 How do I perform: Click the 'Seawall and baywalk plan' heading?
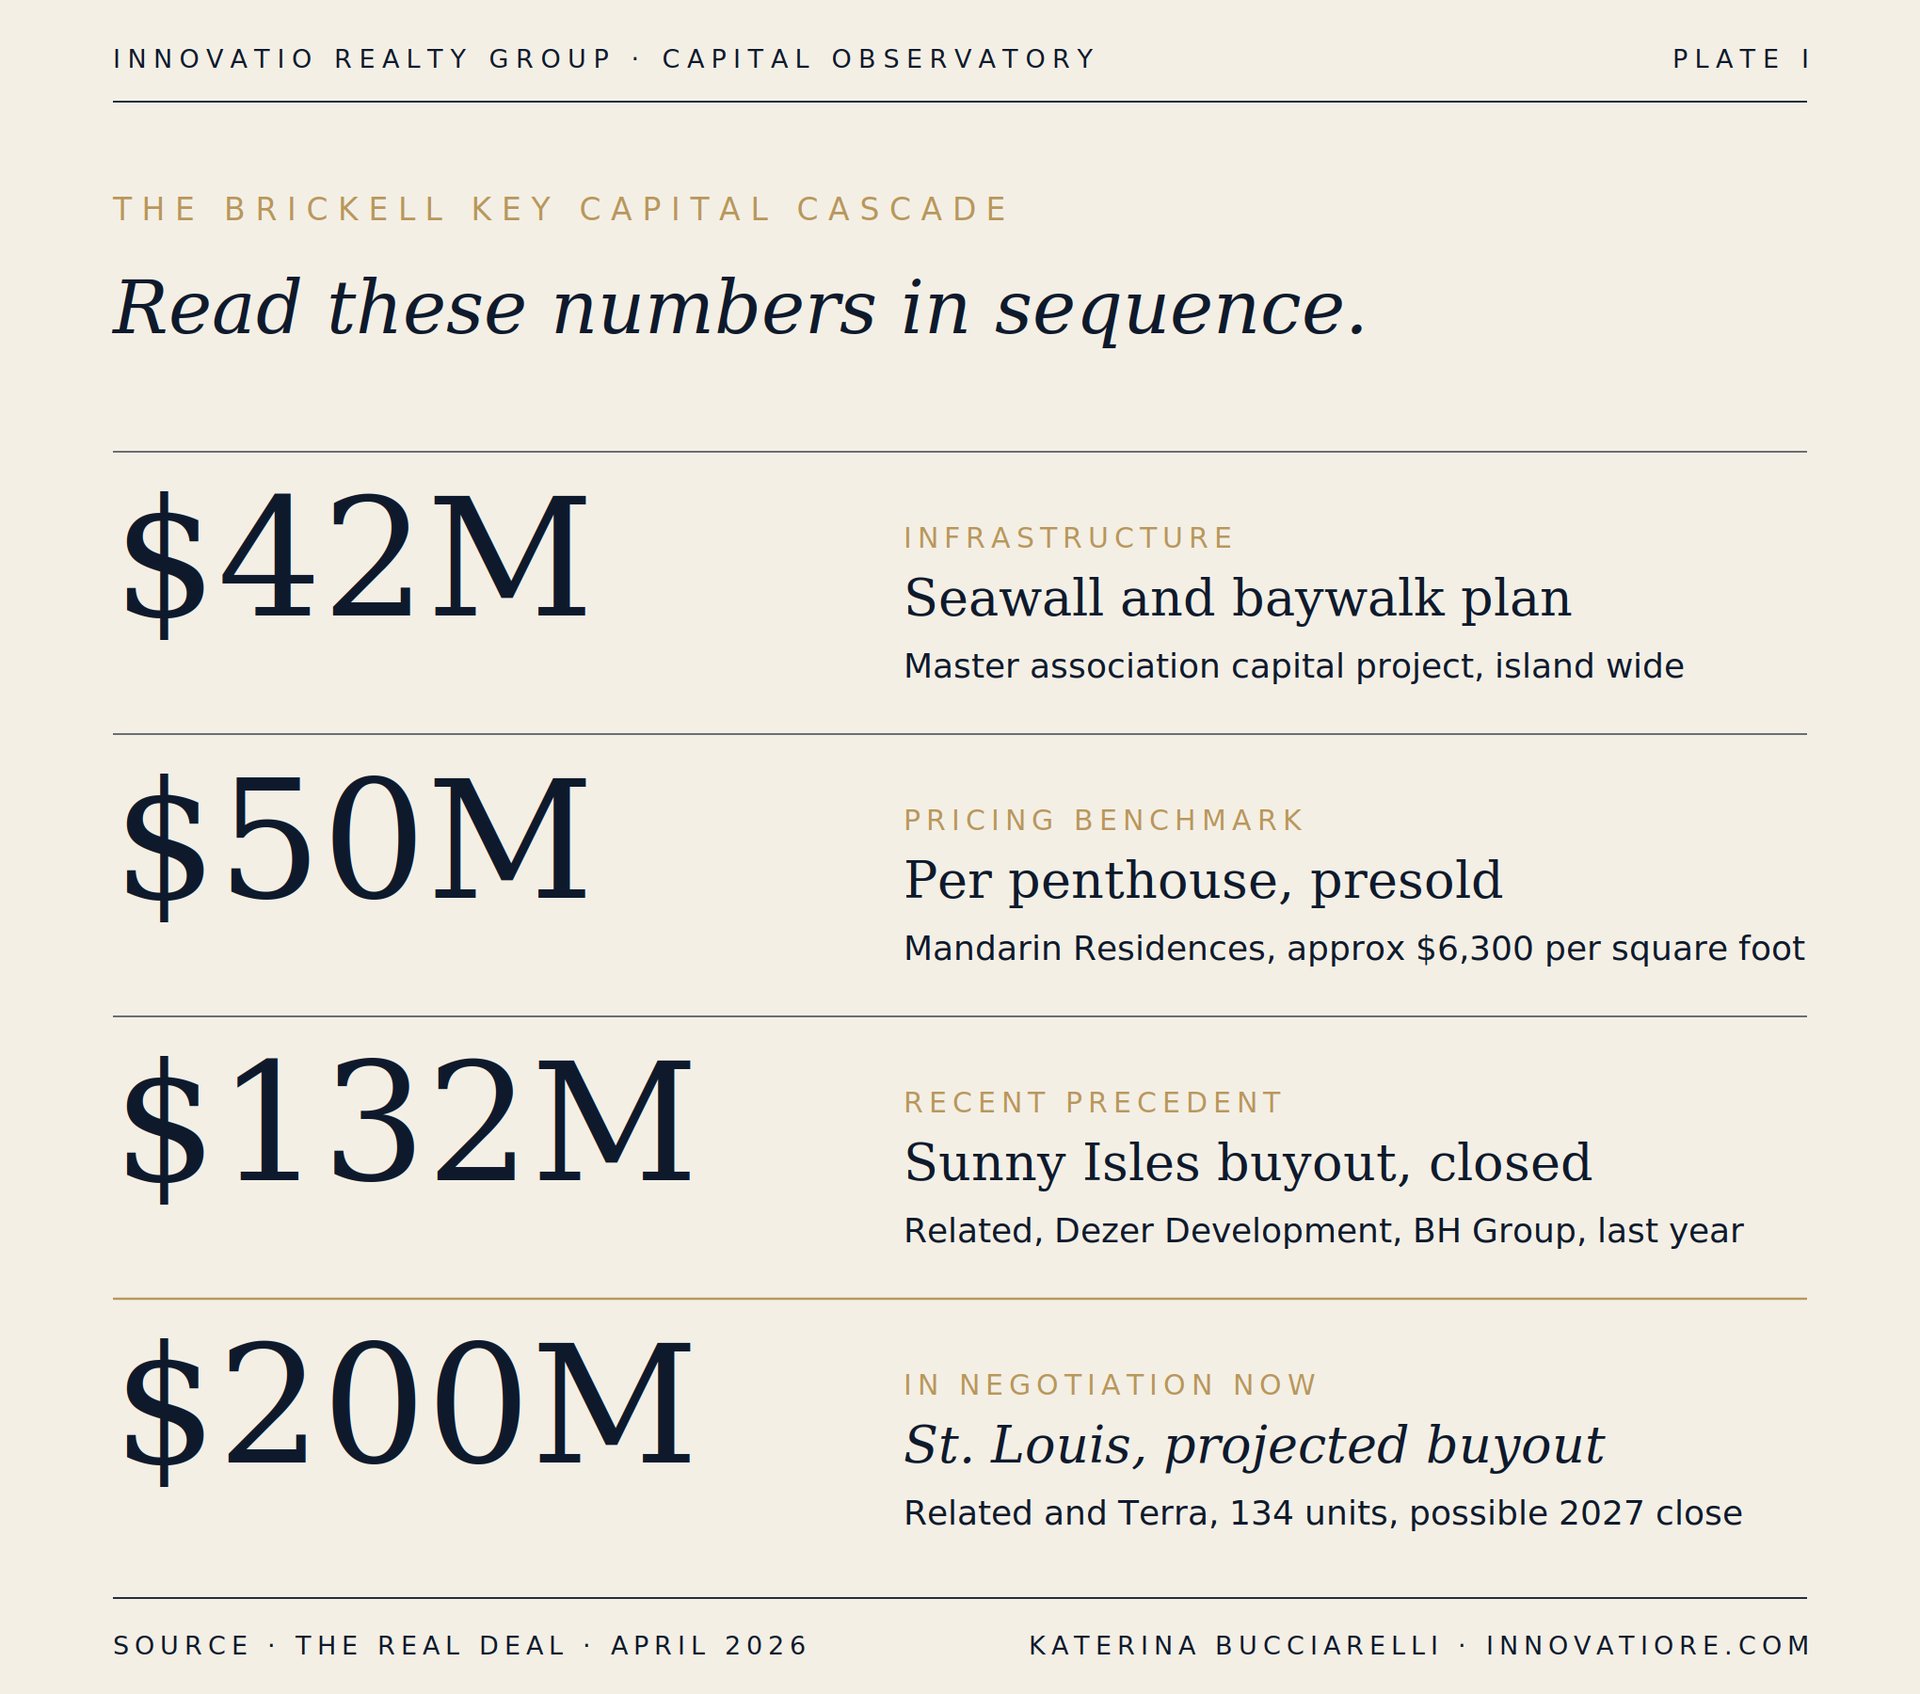[1237, 599]
